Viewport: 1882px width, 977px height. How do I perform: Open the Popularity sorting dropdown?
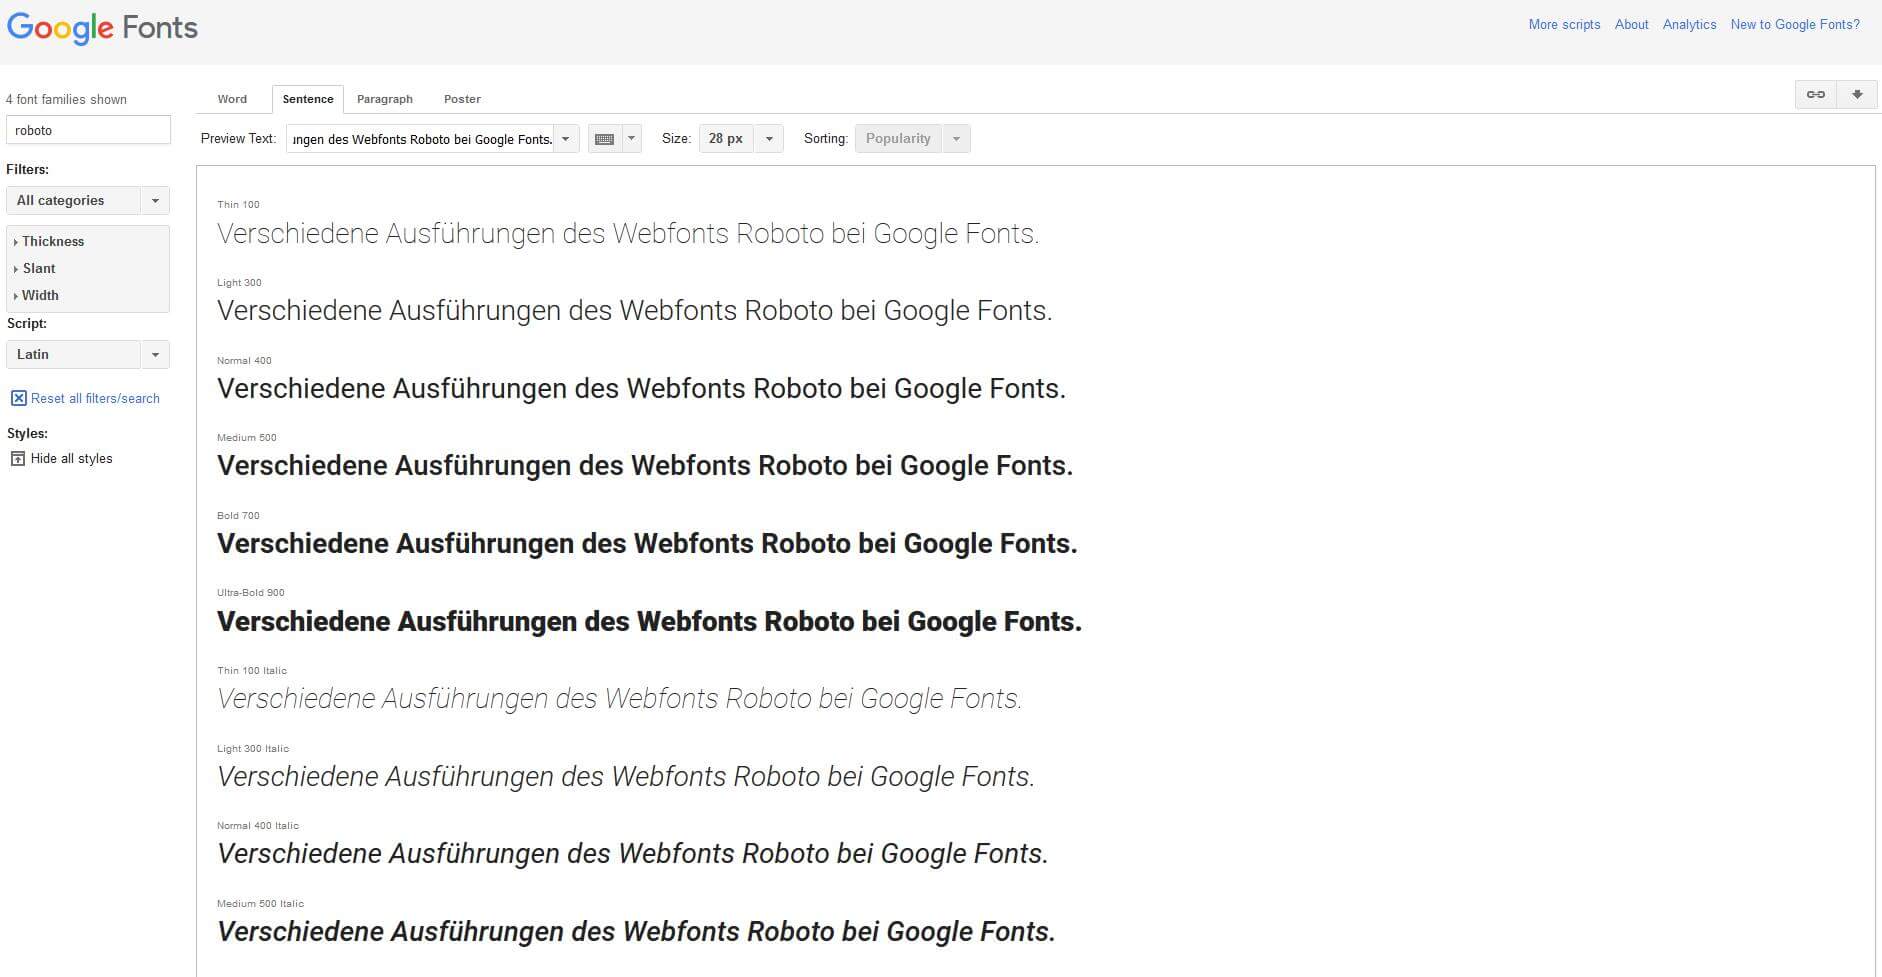click(x=912, y=139)
